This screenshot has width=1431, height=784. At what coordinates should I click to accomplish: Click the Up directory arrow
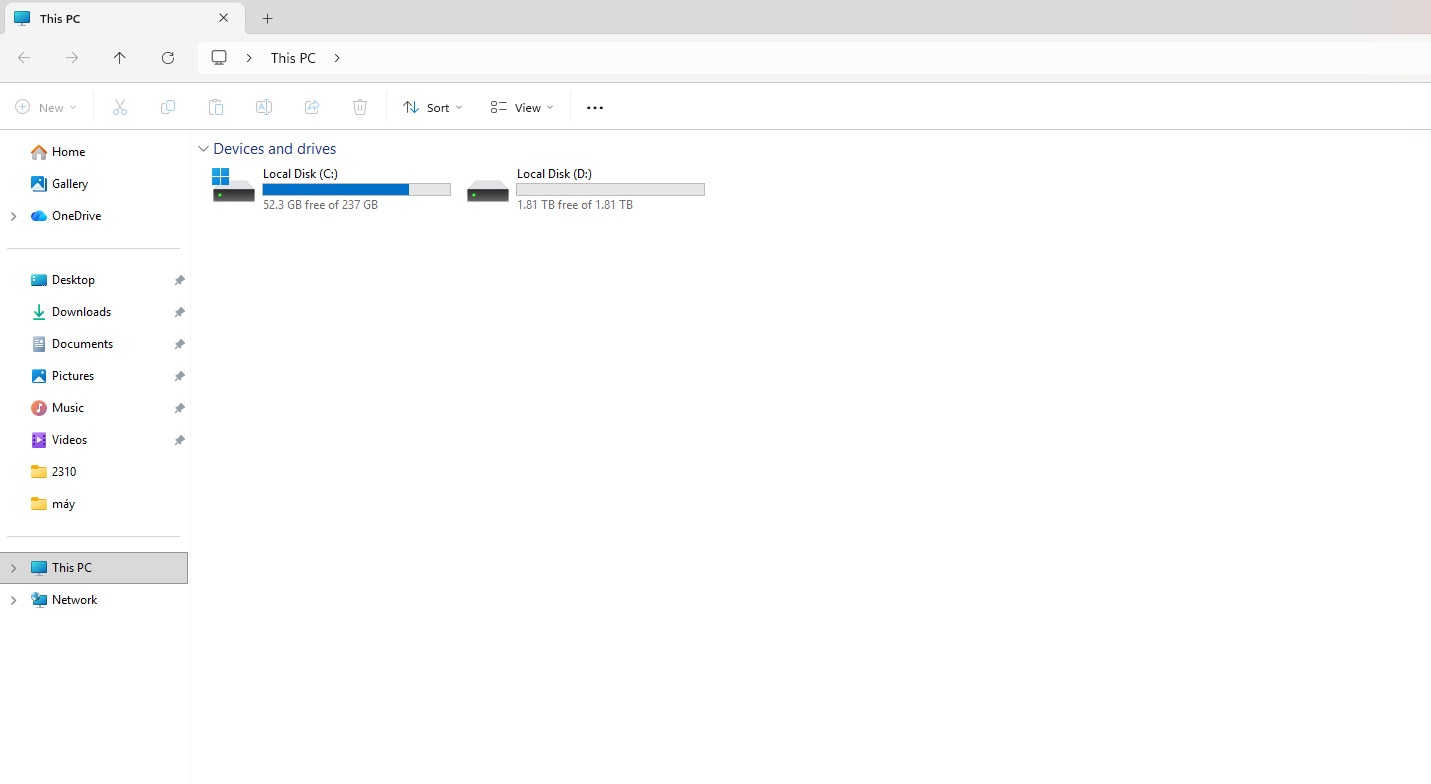pyautogui.click(x=120, y=58)
